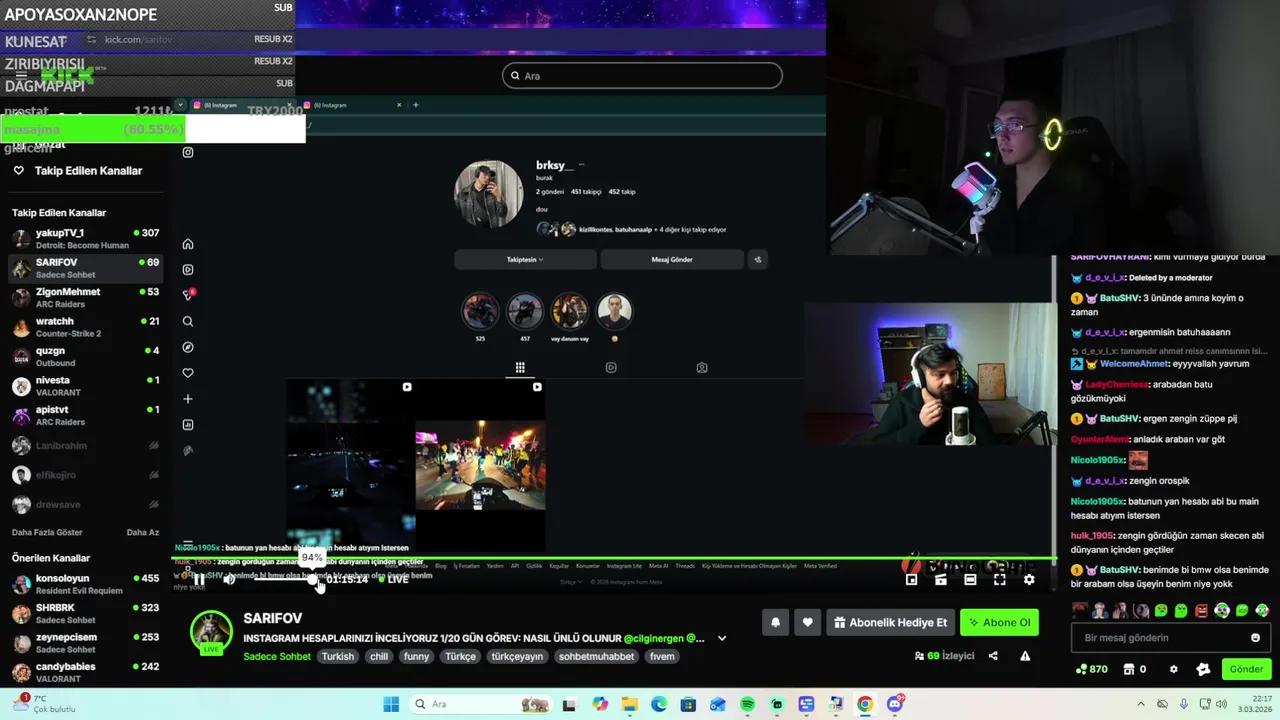
Task: Open channel points 870 balance
Action: [x=1091, y=669]
